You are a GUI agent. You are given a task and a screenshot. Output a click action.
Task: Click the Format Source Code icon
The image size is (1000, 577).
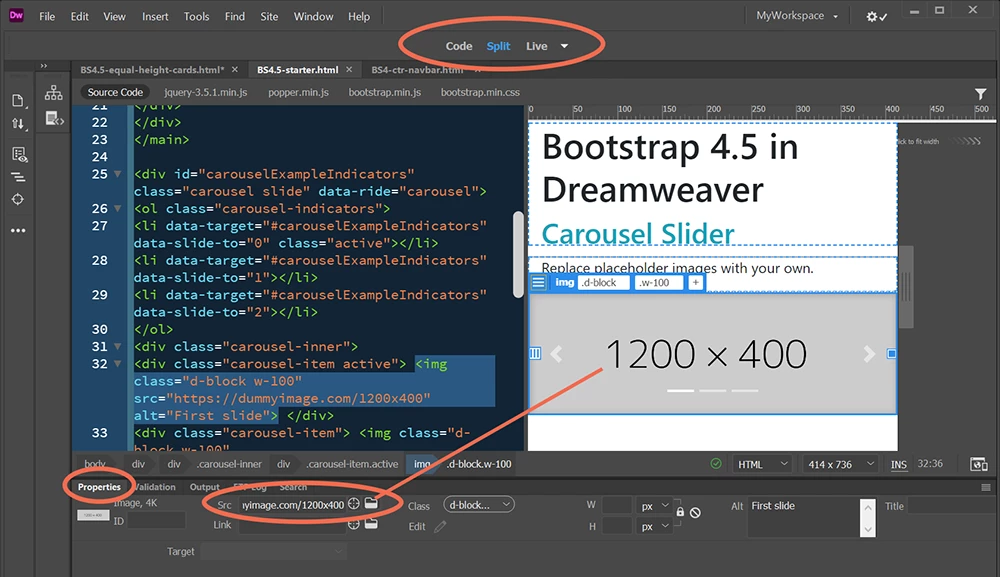(18, 177)
